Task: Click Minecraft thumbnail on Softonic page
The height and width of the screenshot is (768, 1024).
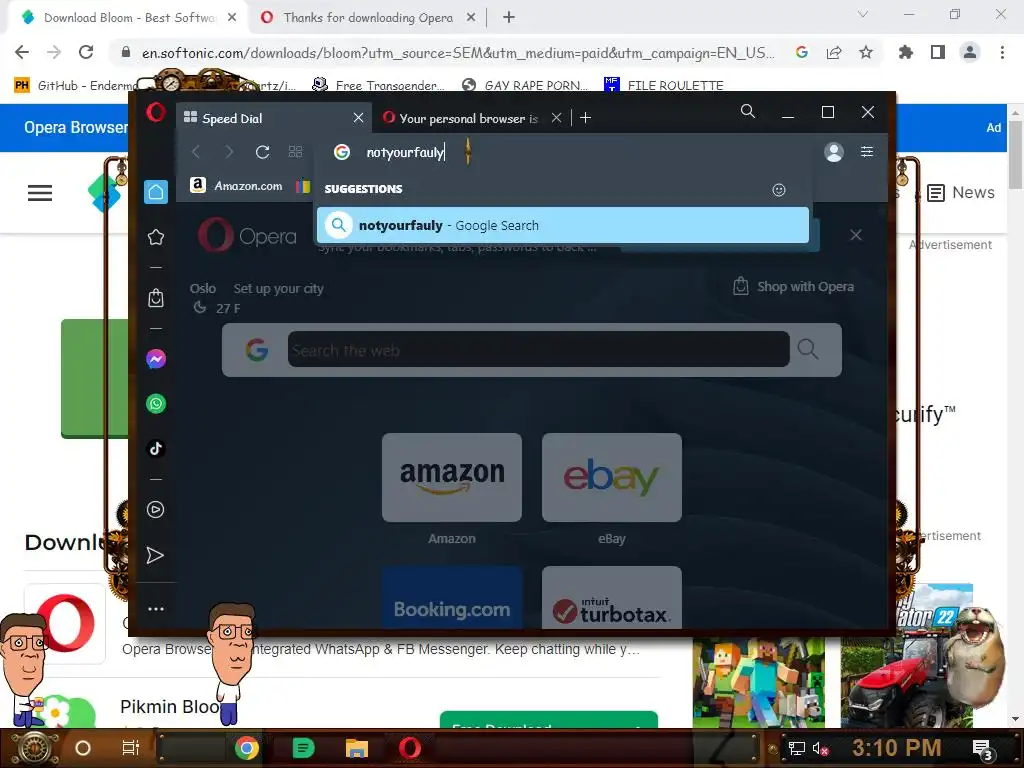Action: click(758, 682)
